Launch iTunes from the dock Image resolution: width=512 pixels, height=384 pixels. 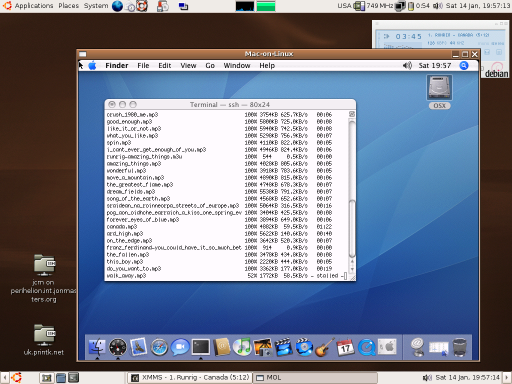pos(242,347)
